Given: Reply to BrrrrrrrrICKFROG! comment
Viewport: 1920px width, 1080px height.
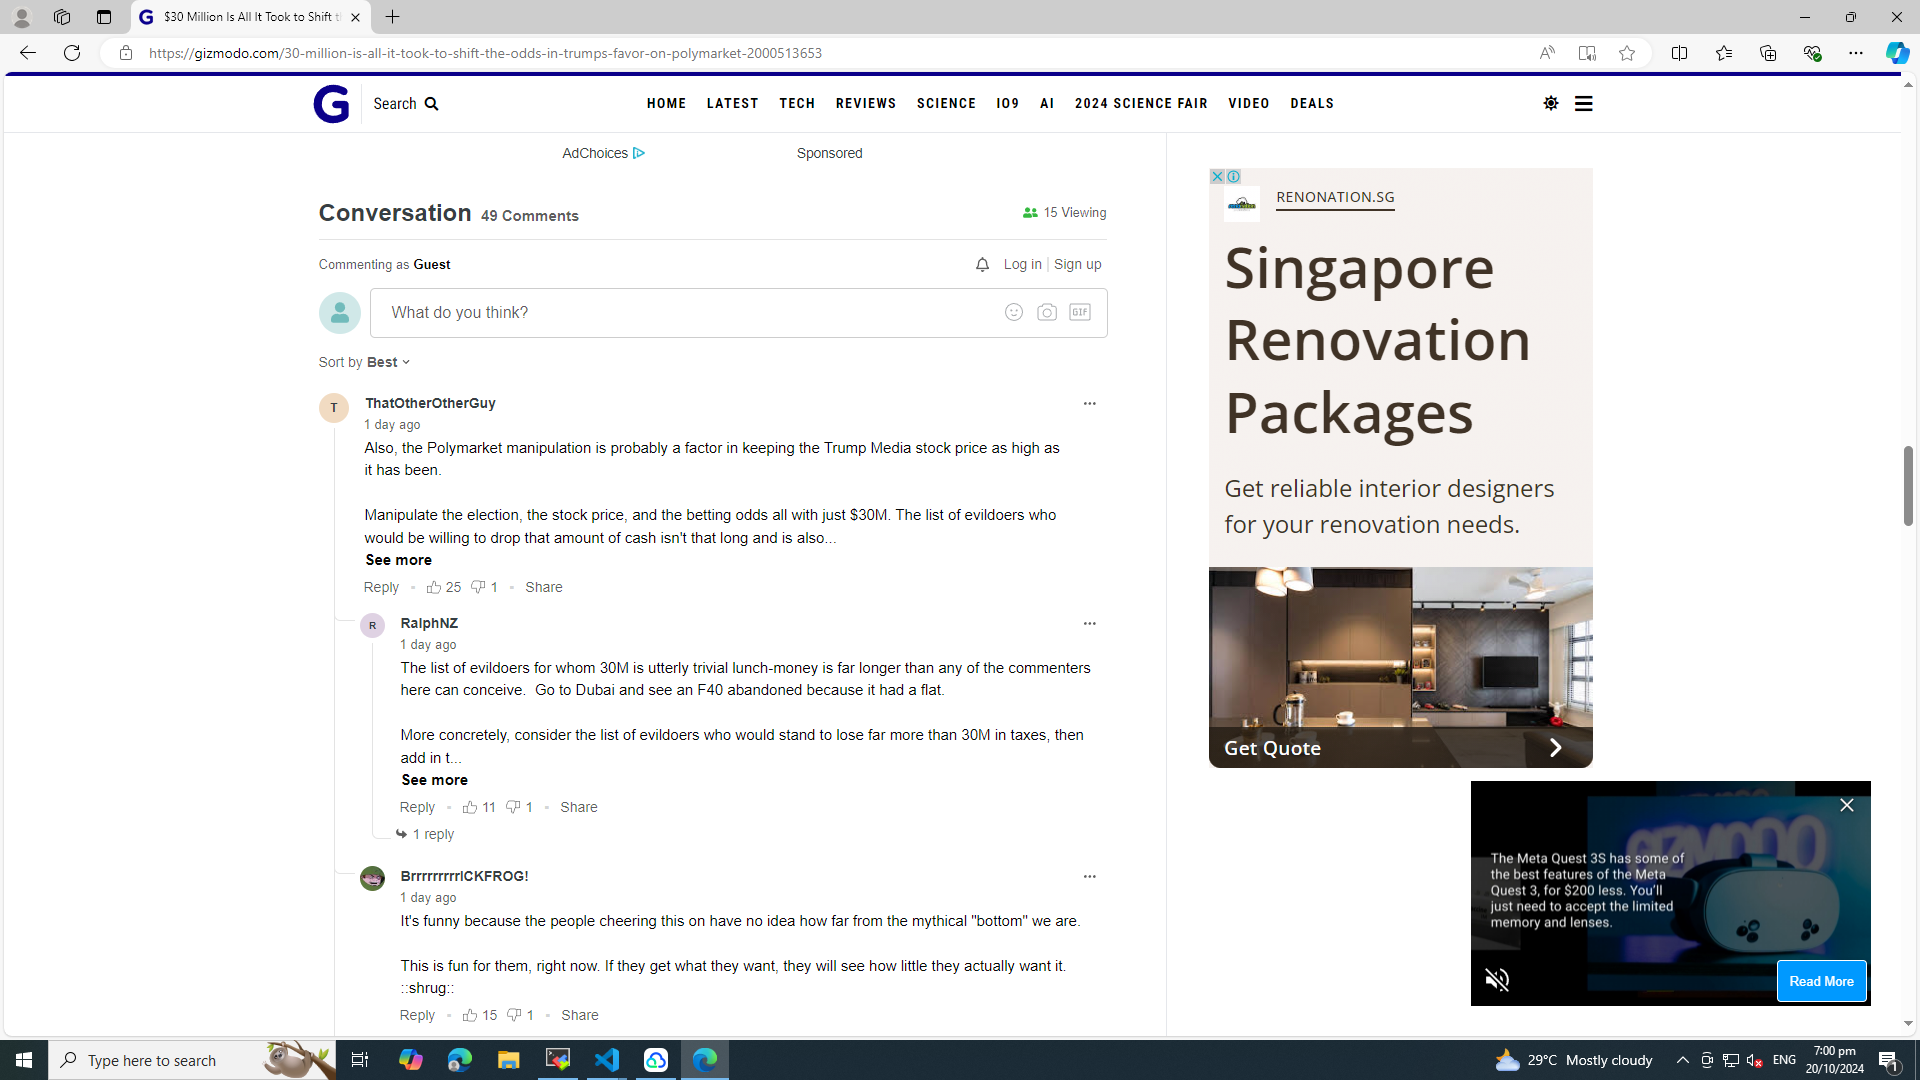Looking at the screenshot, I should 417,1015.
